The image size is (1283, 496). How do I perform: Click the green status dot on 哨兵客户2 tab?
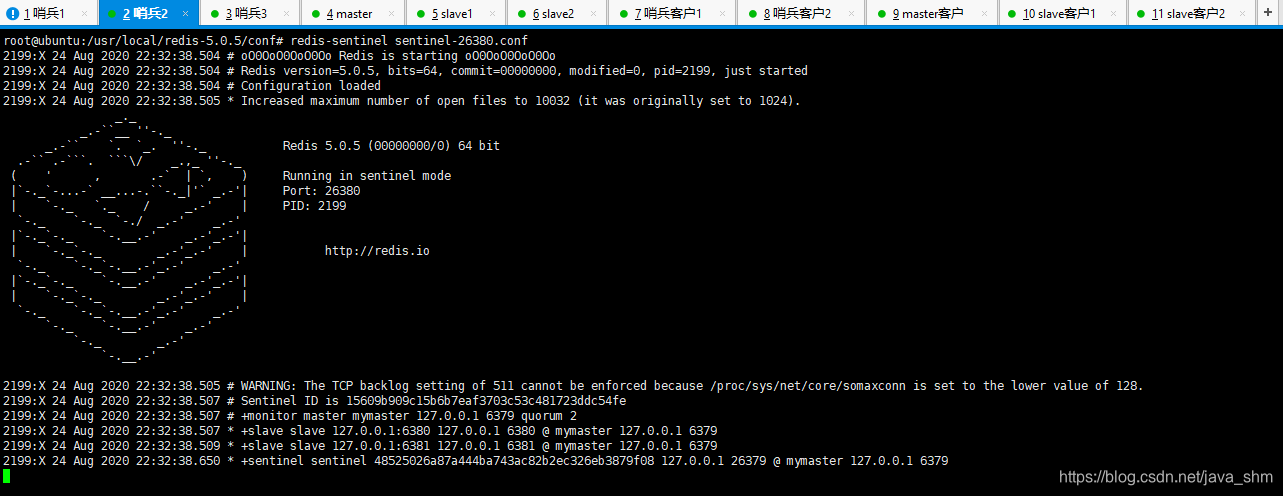pos(752,14)
